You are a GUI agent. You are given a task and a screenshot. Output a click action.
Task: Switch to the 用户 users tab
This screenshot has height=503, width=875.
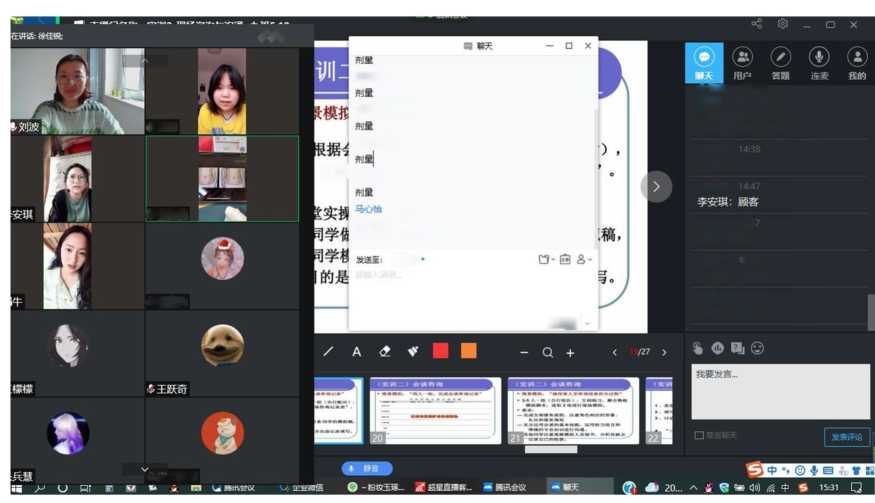(742, 63)
